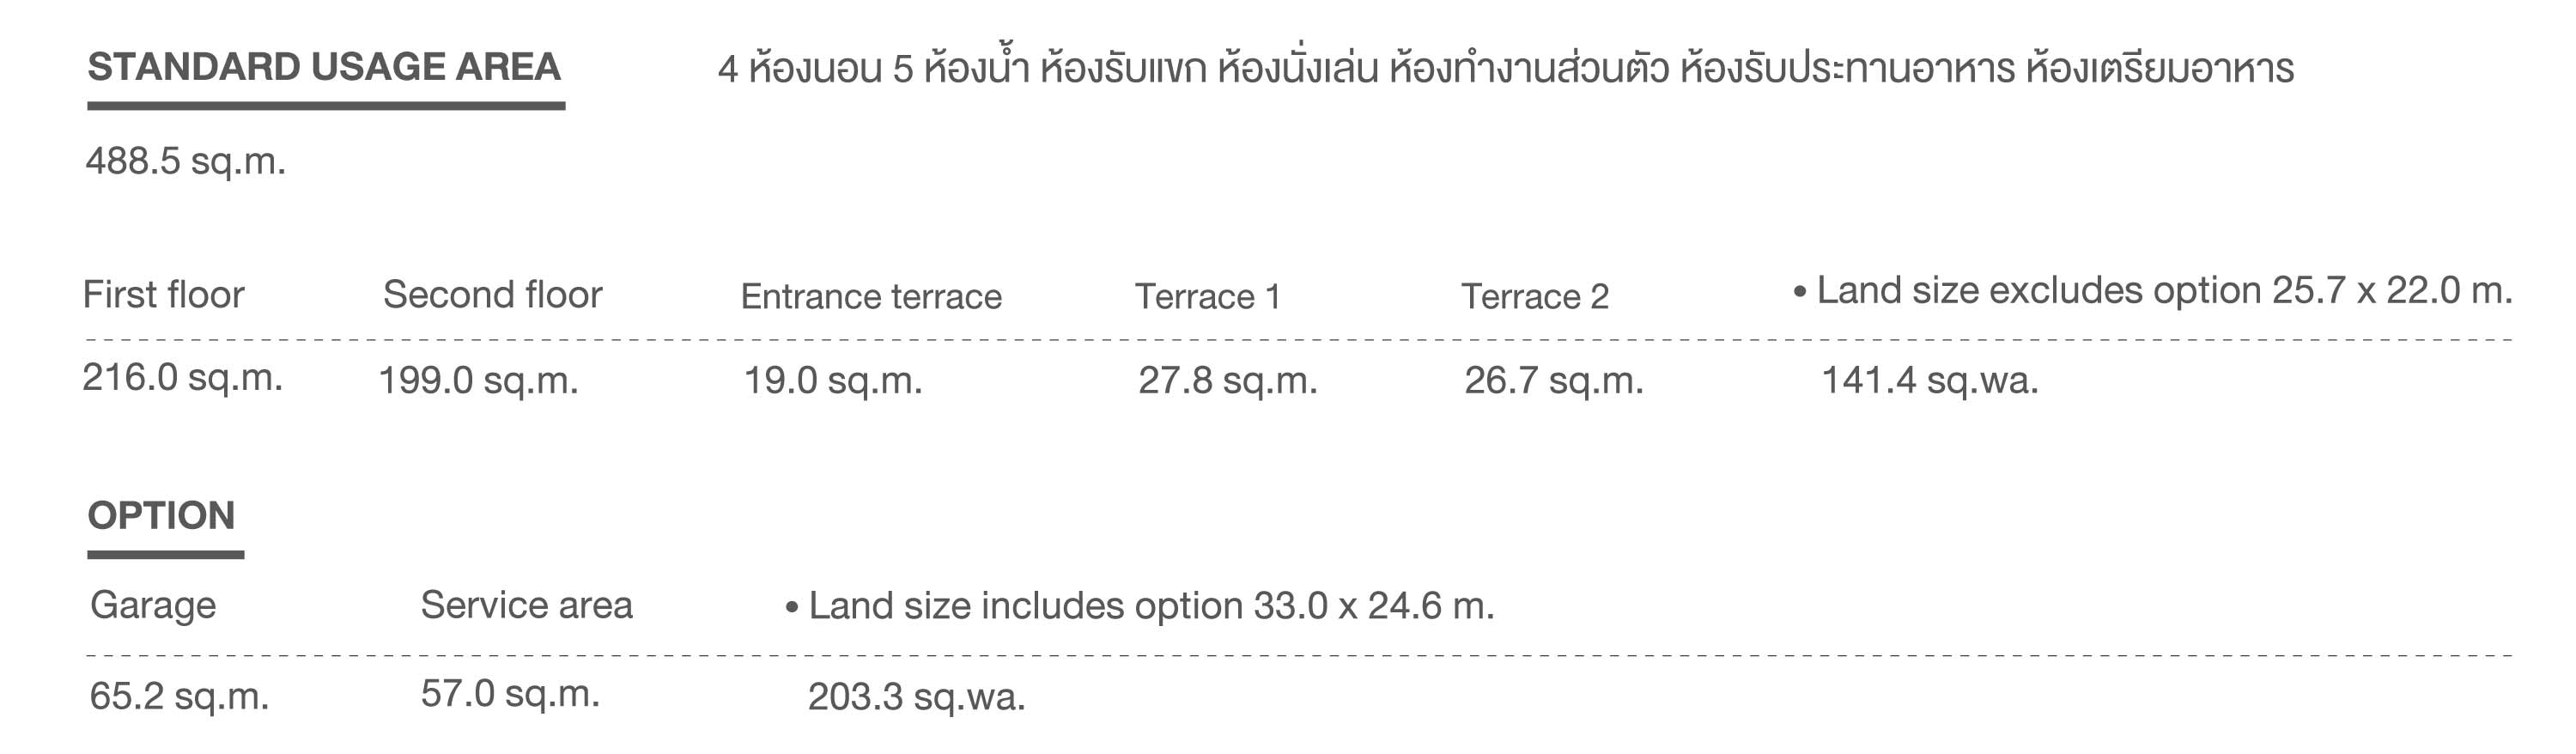Click the OPTION heading

[161, 516]
